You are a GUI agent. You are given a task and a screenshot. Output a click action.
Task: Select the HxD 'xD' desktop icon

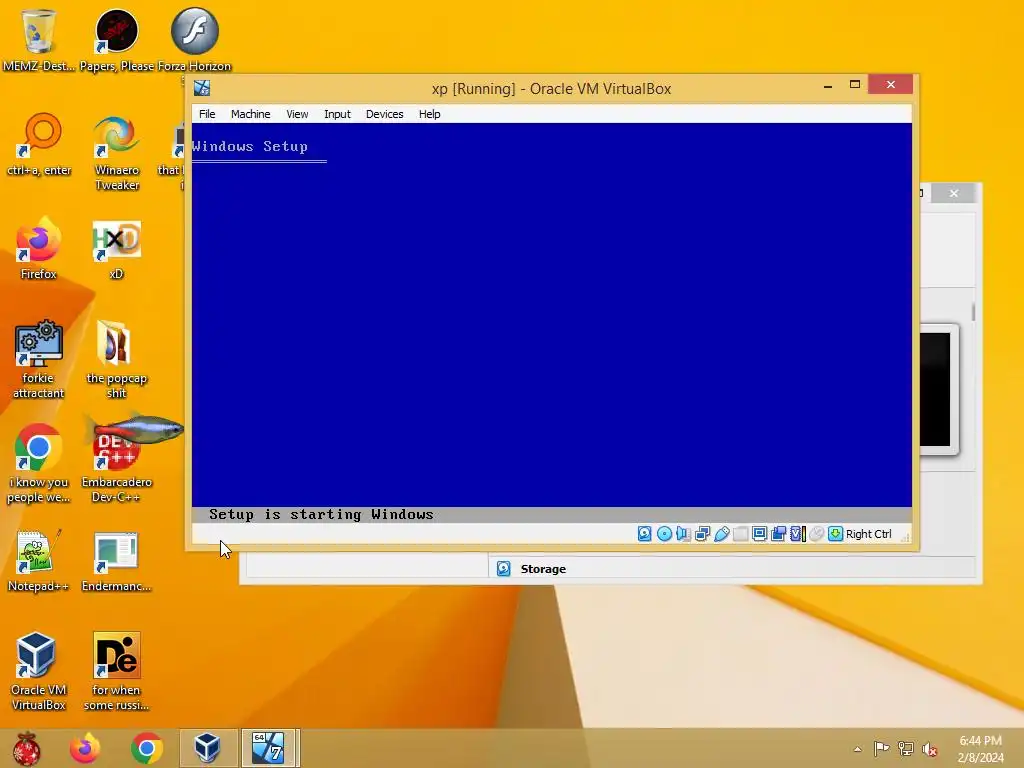[117, 249]
